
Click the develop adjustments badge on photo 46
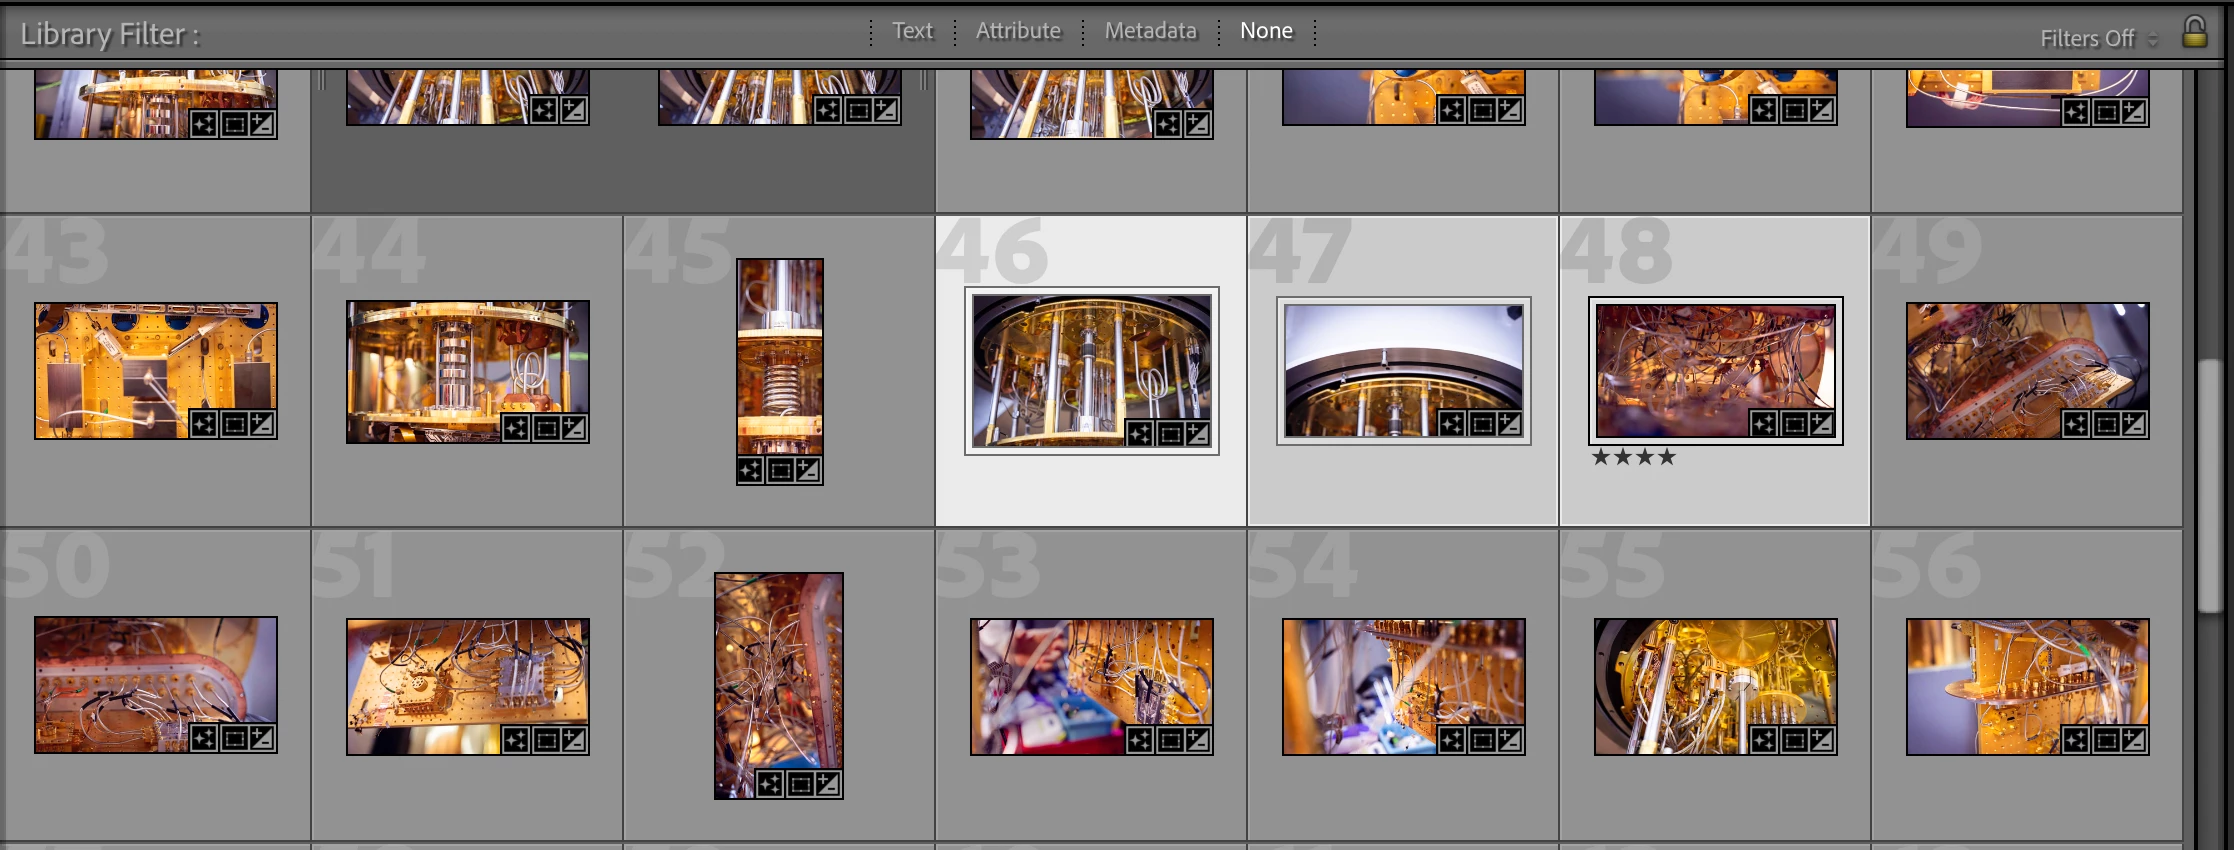pyautogui.click(x=1197, y=434)
